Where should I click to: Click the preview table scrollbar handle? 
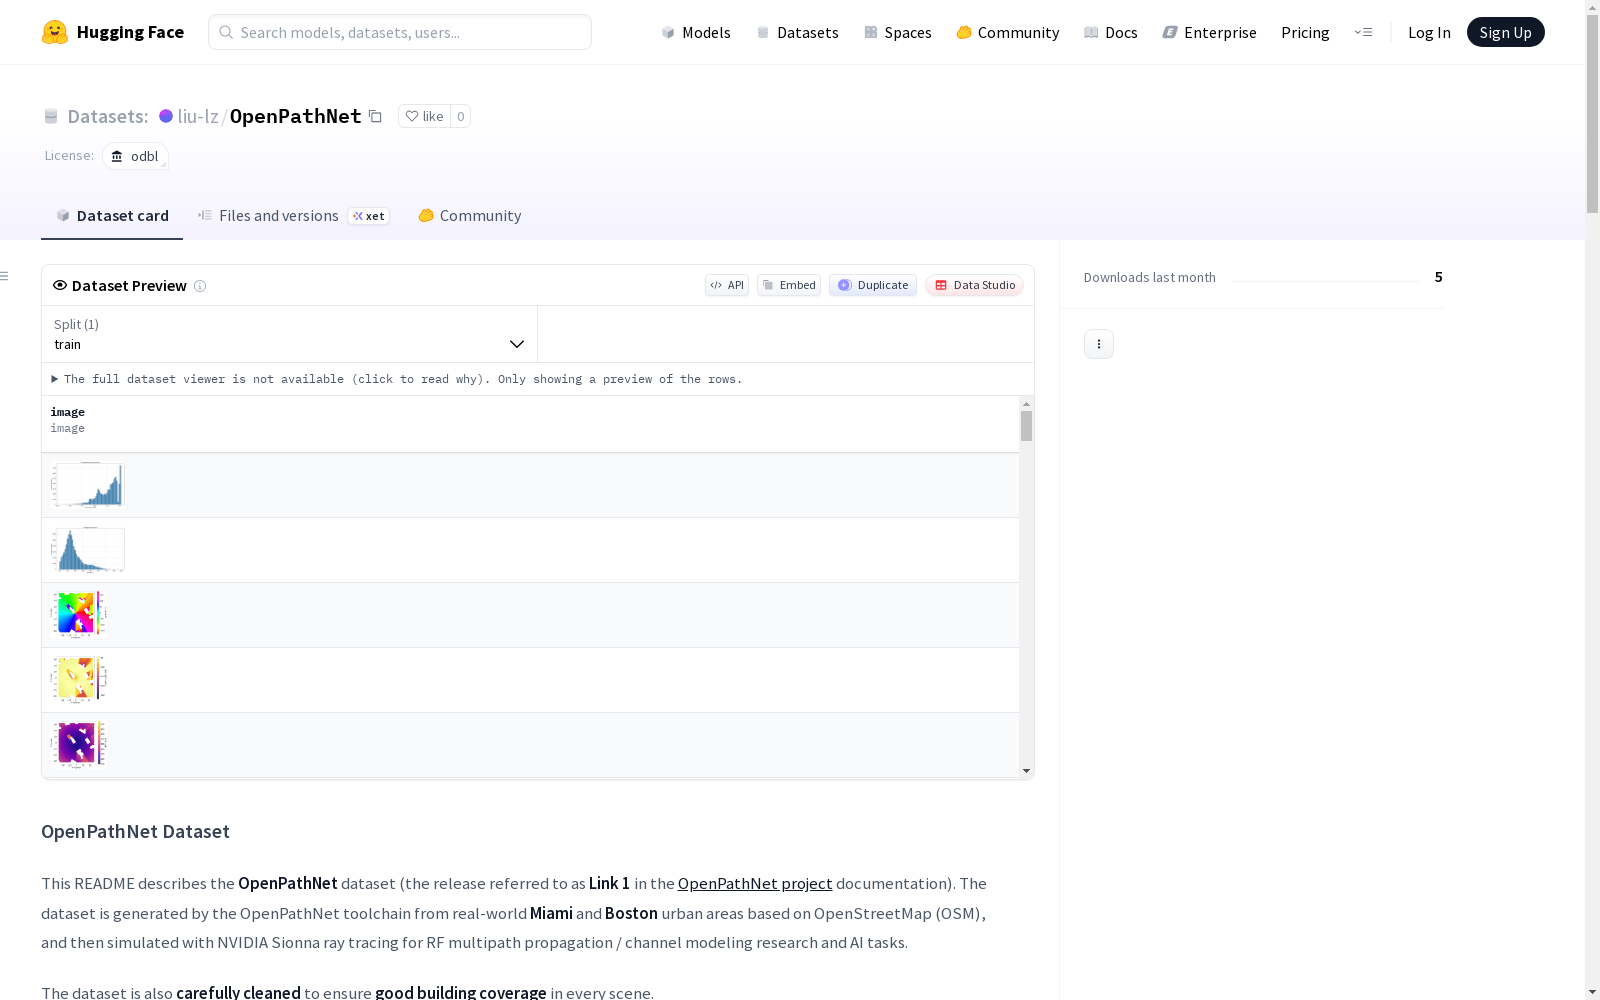(x=1026, y=426)
